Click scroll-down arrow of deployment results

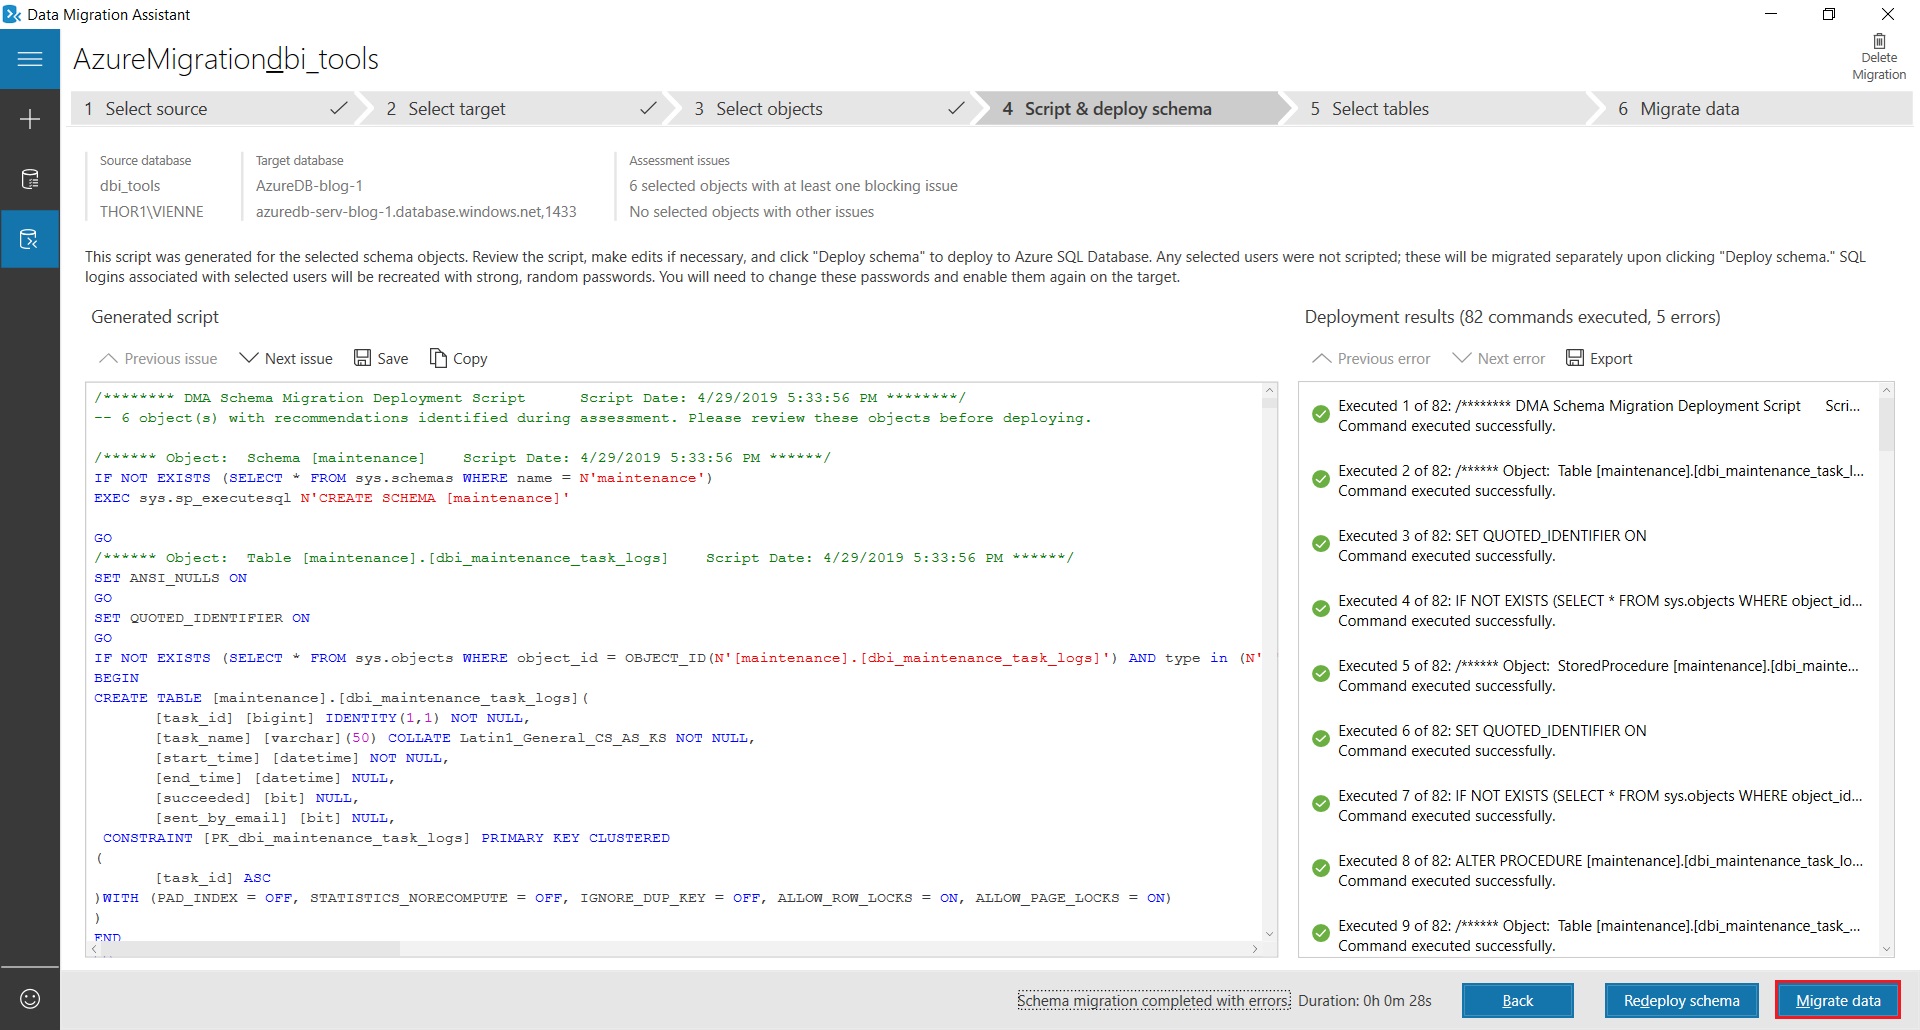1886,949
